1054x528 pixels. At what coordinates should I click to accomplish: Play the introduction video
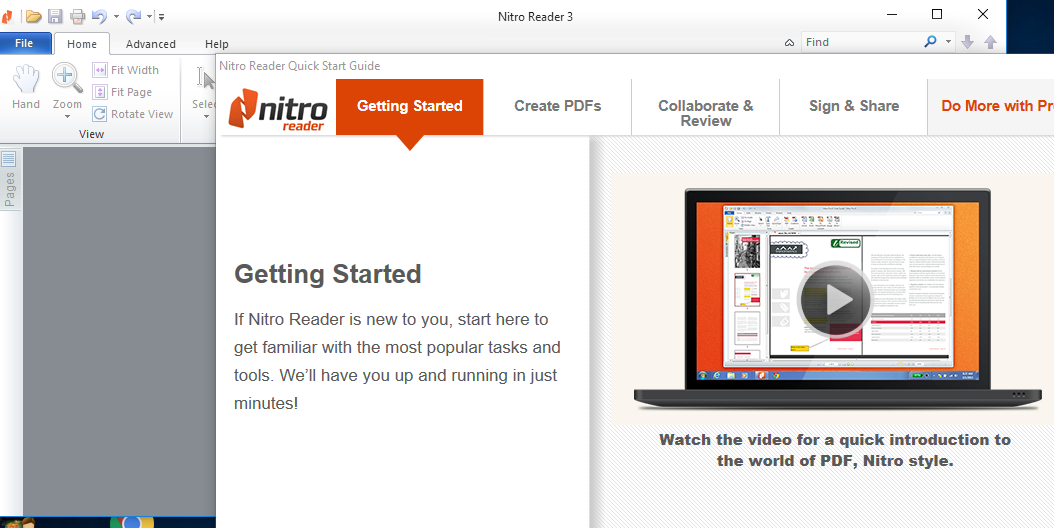click(834, 300)
